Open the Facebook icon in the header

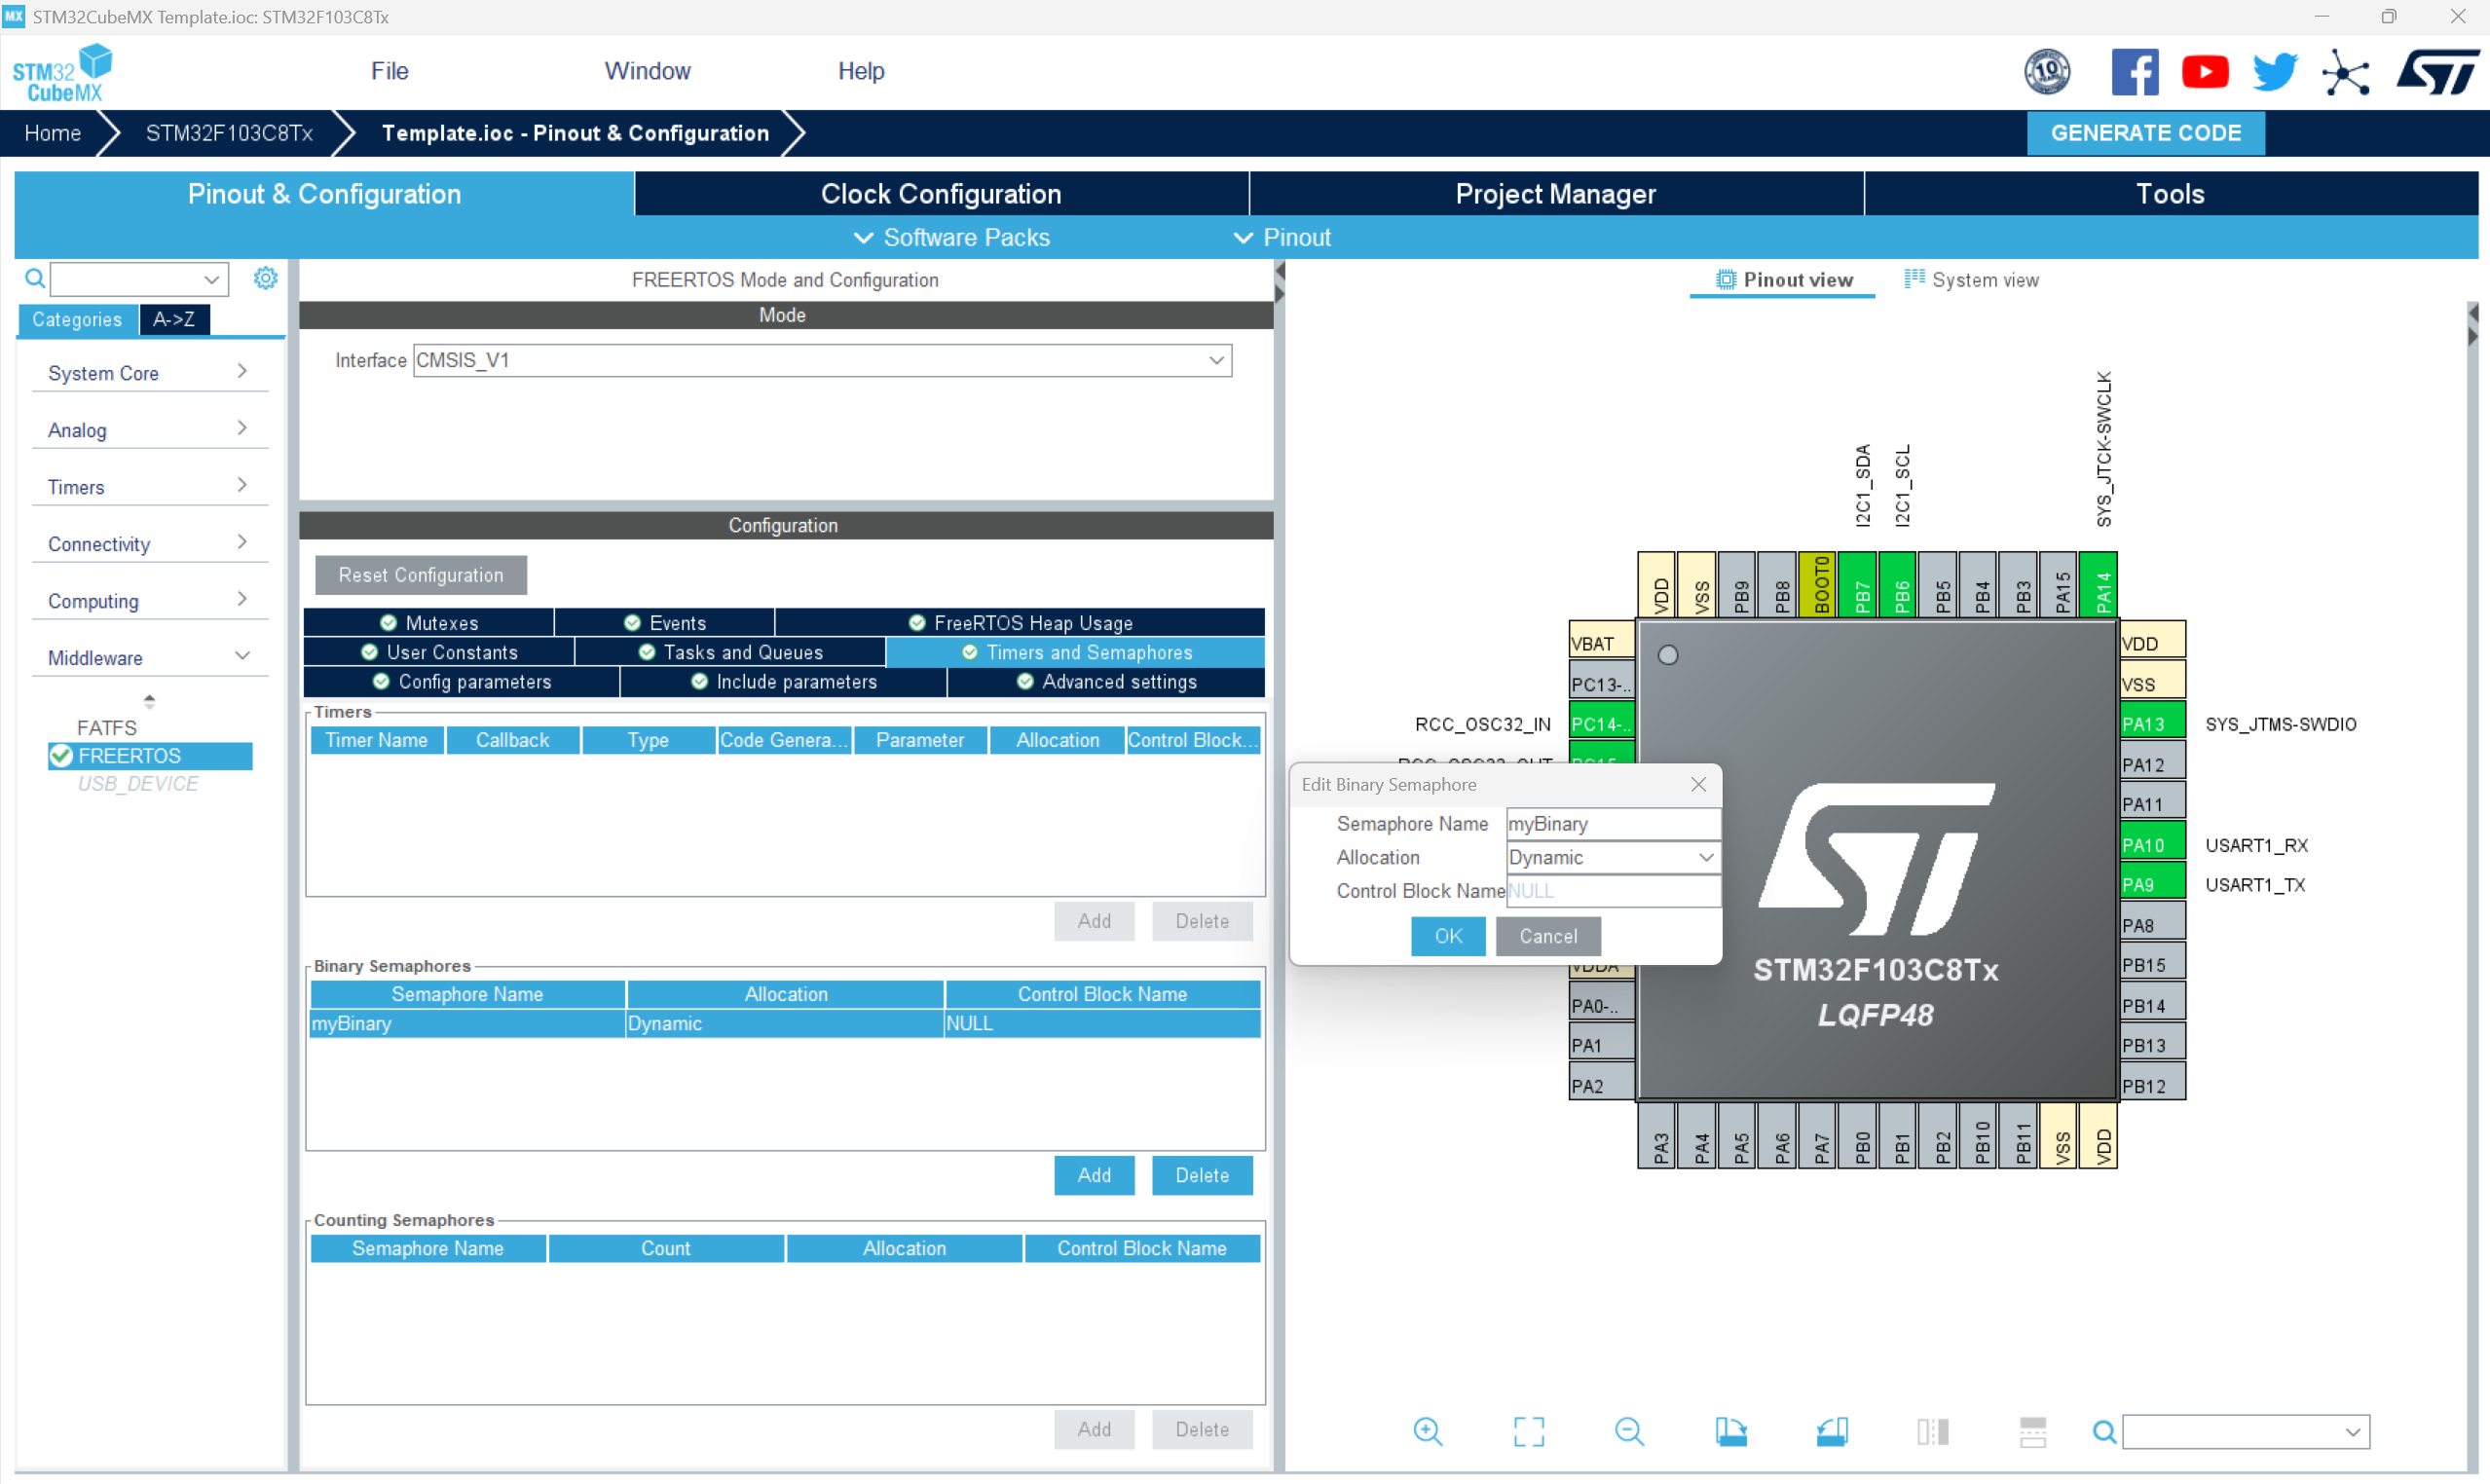(x=2134, y=72)
